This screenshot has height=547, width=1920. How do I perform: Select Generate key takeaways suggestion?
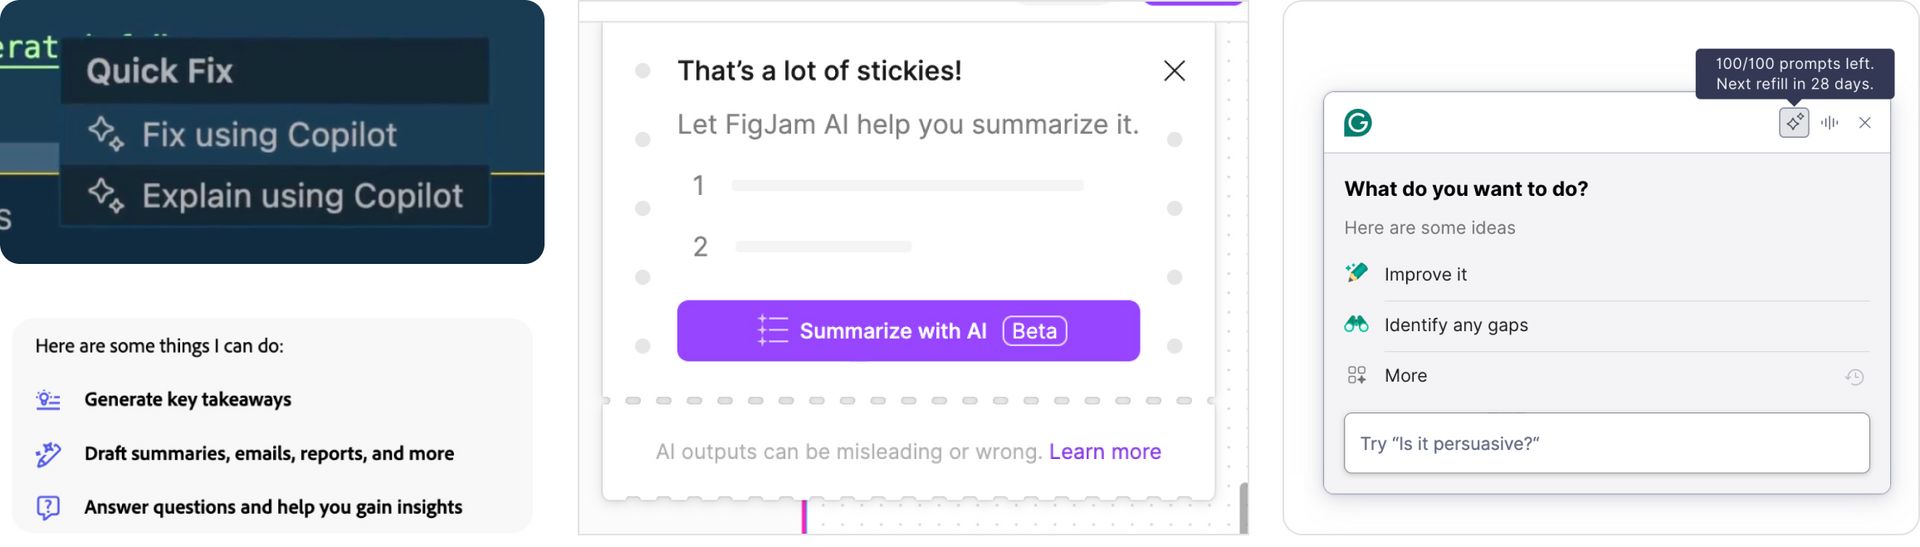(x=188, y=400)
